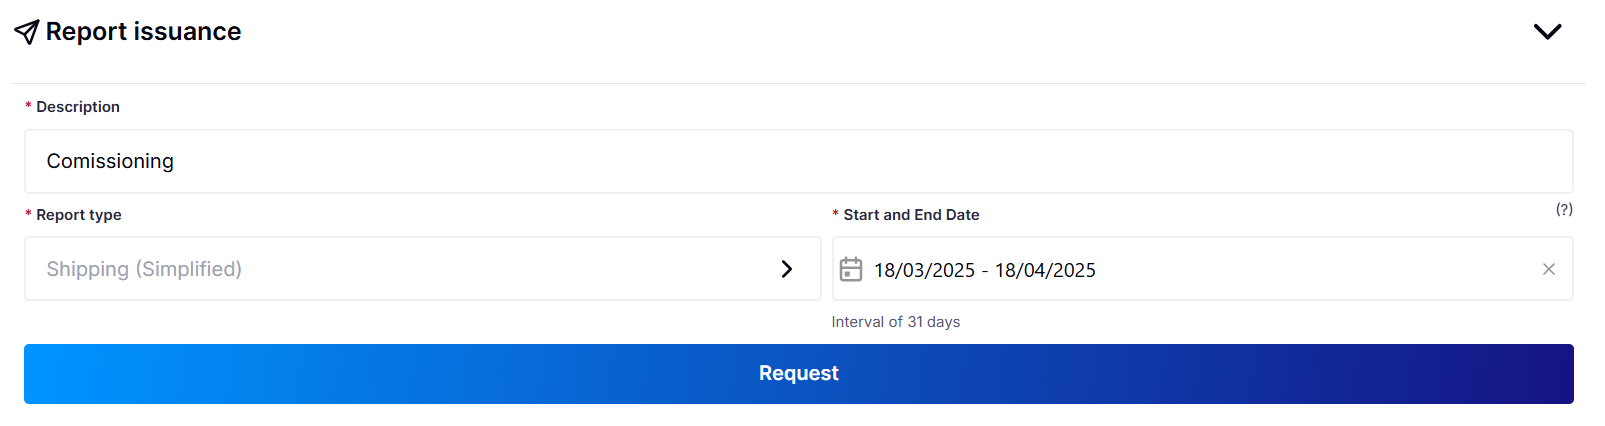Click the red asterisk beside Report type
1605x426 pixels.
[x=28, y=215]
